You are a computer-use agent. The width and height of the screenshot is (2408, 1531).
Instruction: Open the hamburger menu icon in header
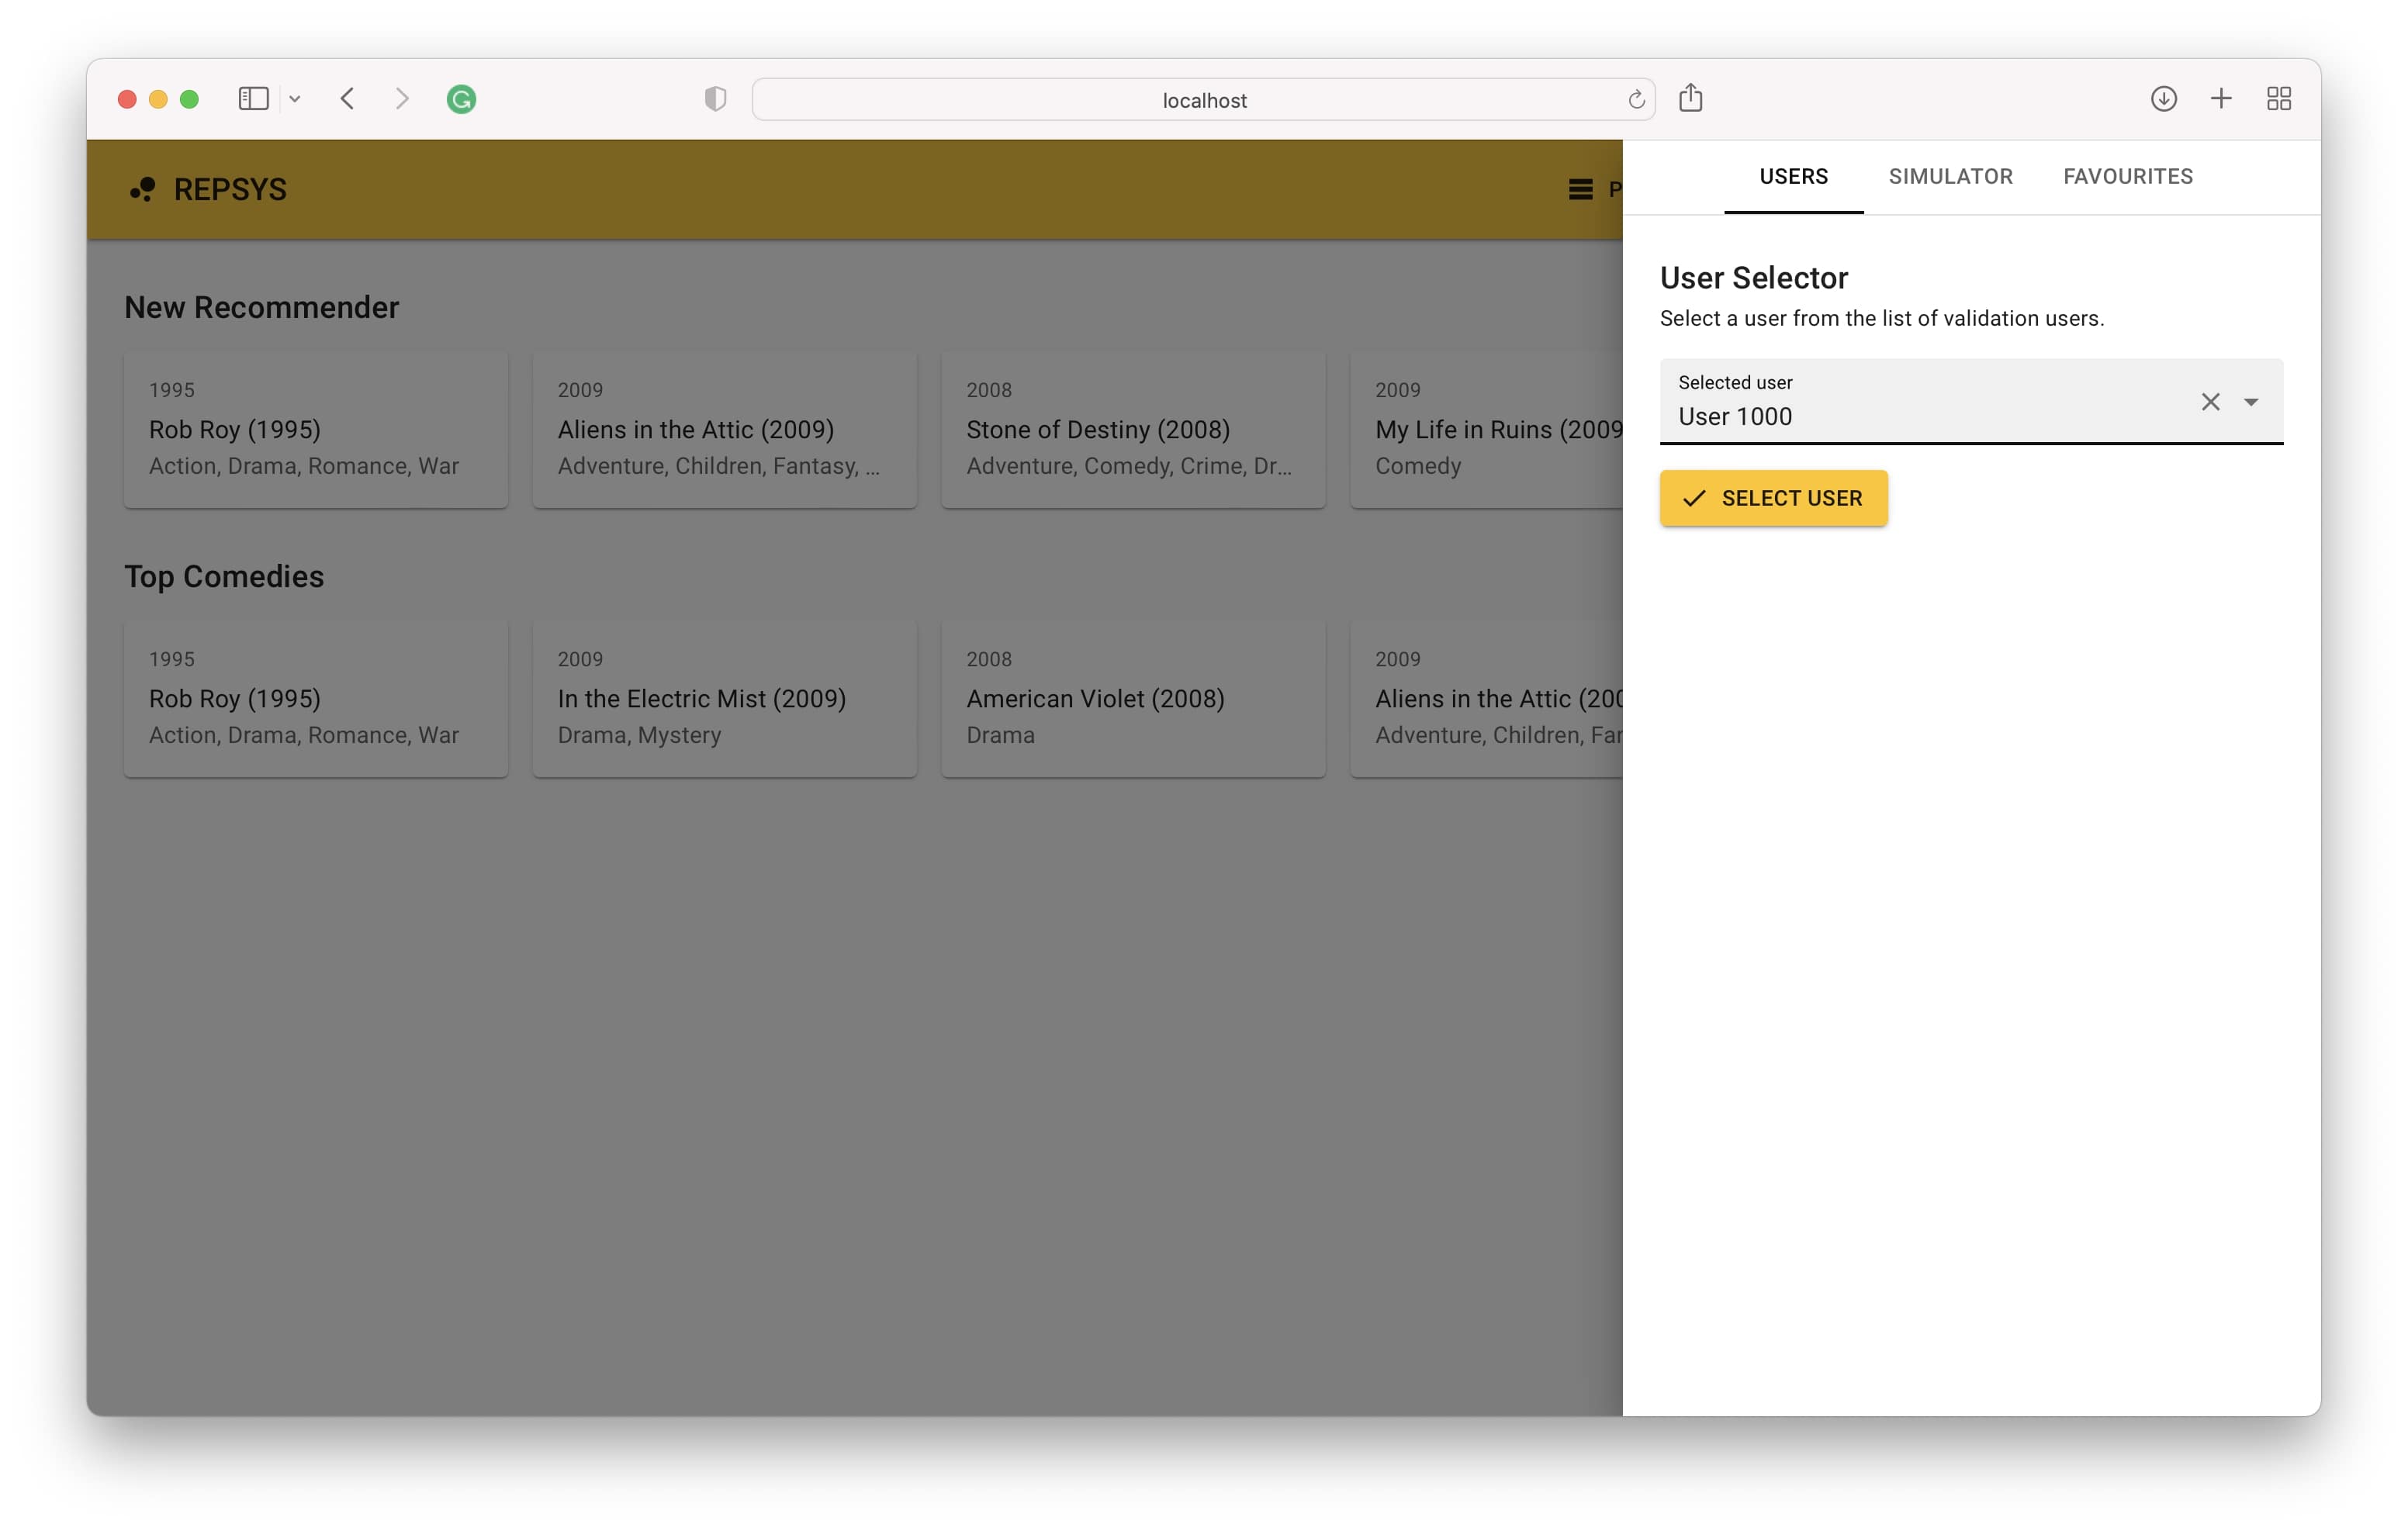[x=1580, y=189]
